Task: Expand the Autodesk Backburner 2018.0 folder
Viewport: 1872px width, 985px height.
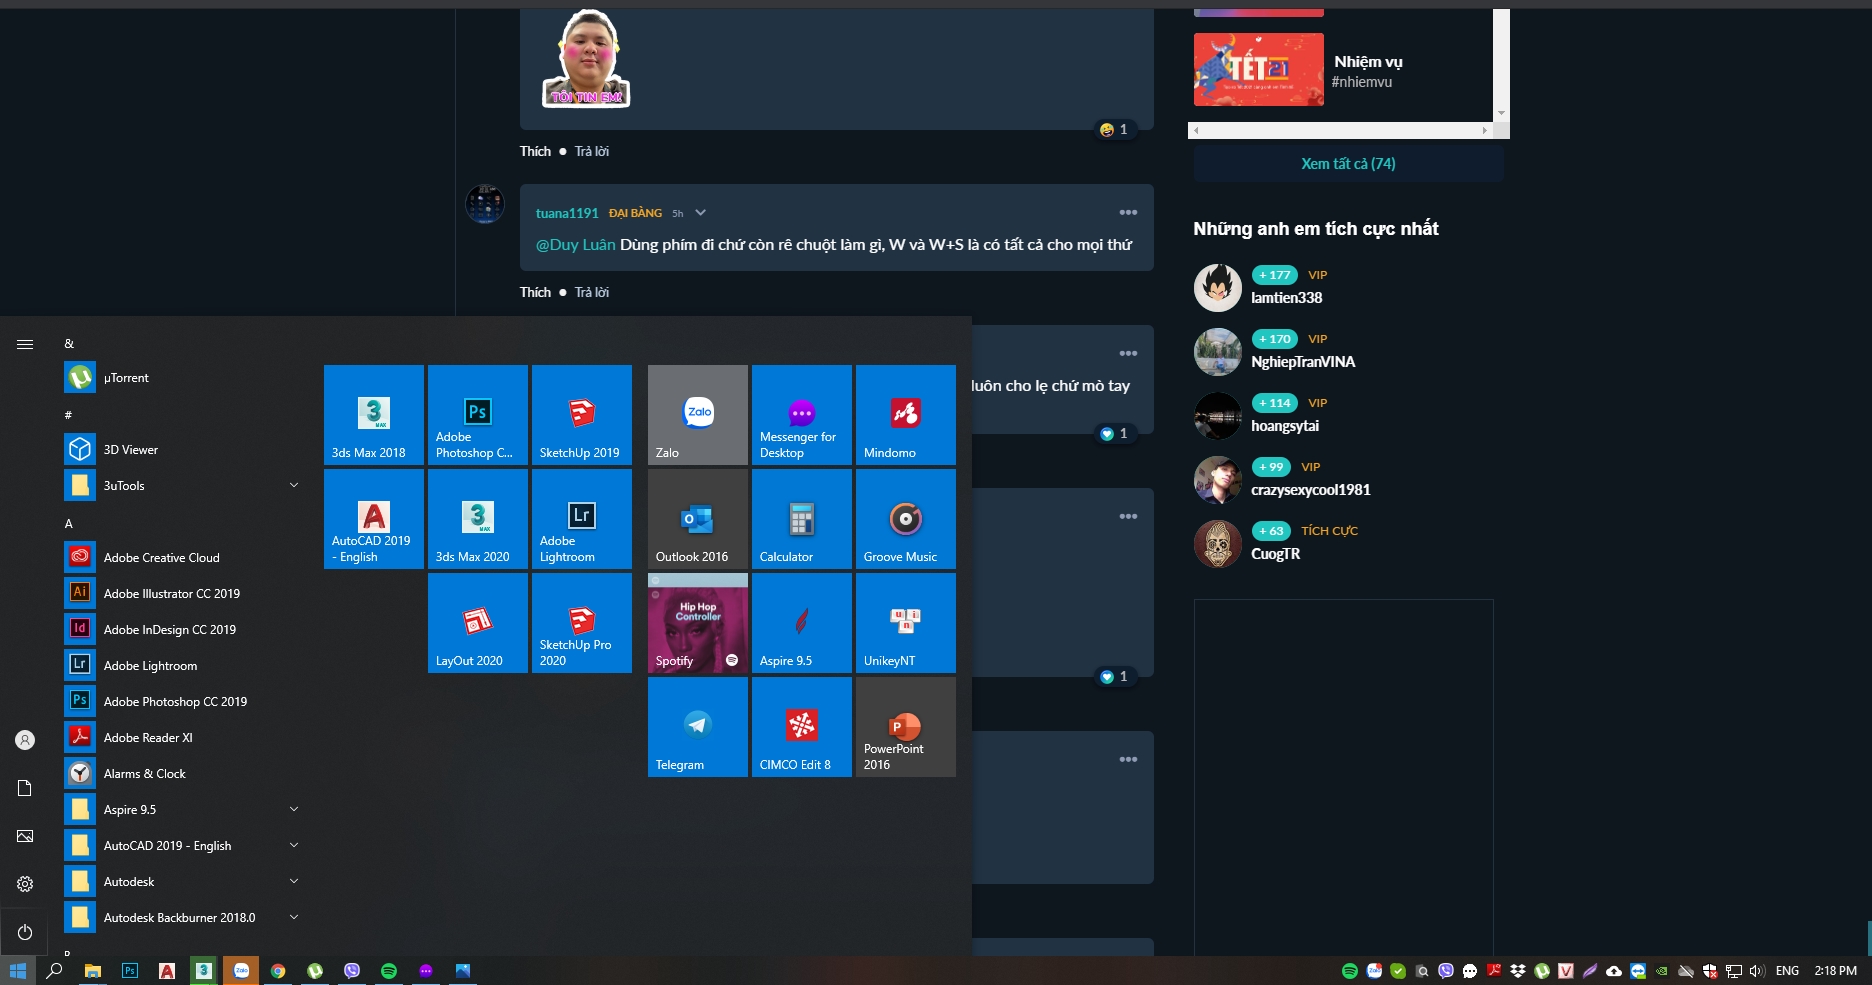Action: coord(294,918)
